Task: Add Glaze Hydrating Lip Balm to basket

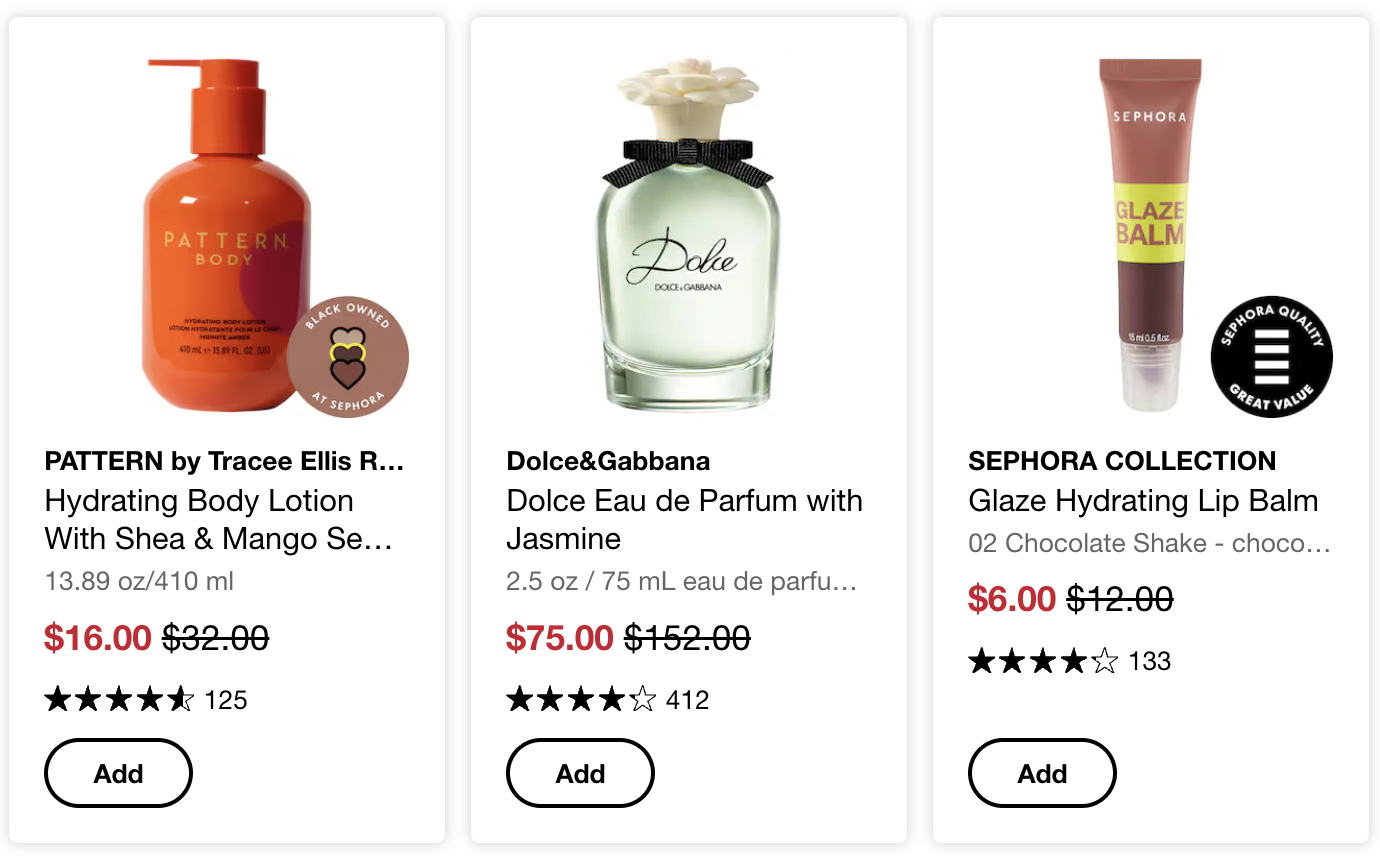Action: click(1042, 773)
